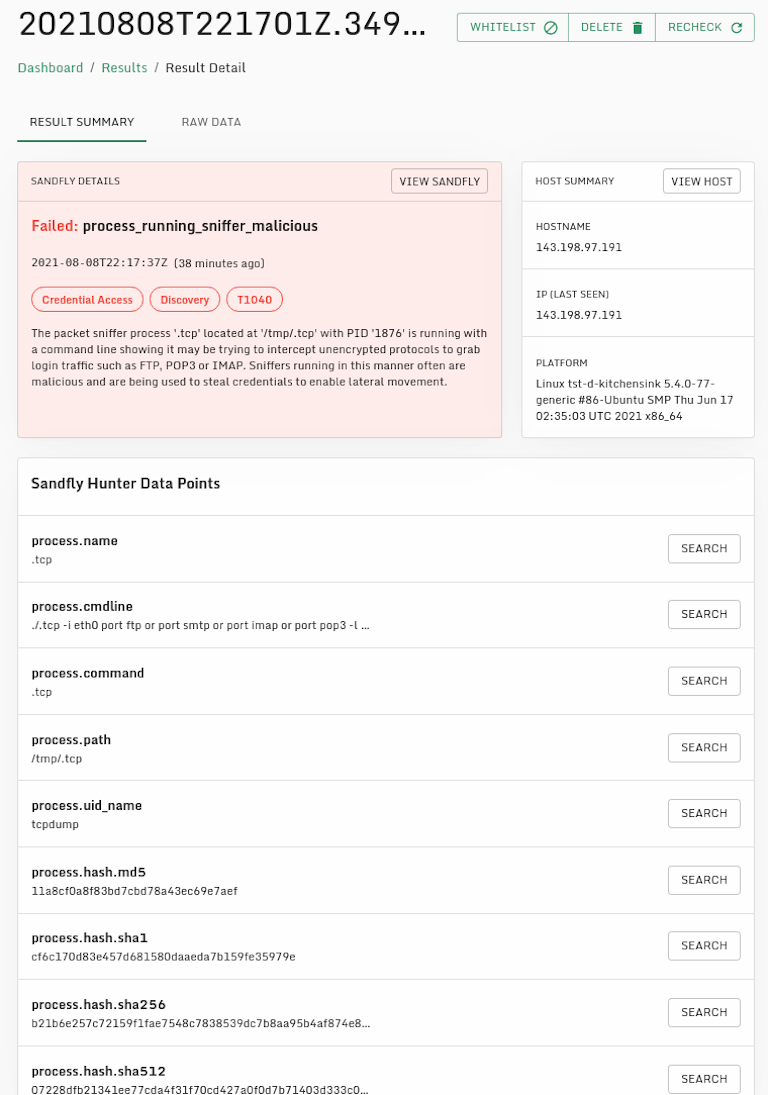Screen dimensions: 768x1095
Task: Click the sha256 hash b21b6e257c... text
Action: tap(201, 1024)
